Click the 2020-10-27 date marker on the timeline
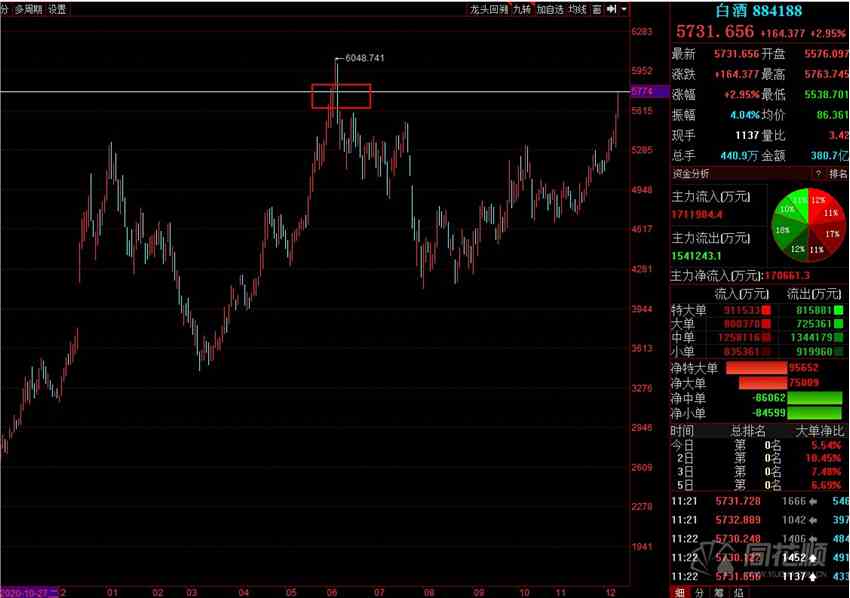The image size is (850, 598). [x=30, y=591]
